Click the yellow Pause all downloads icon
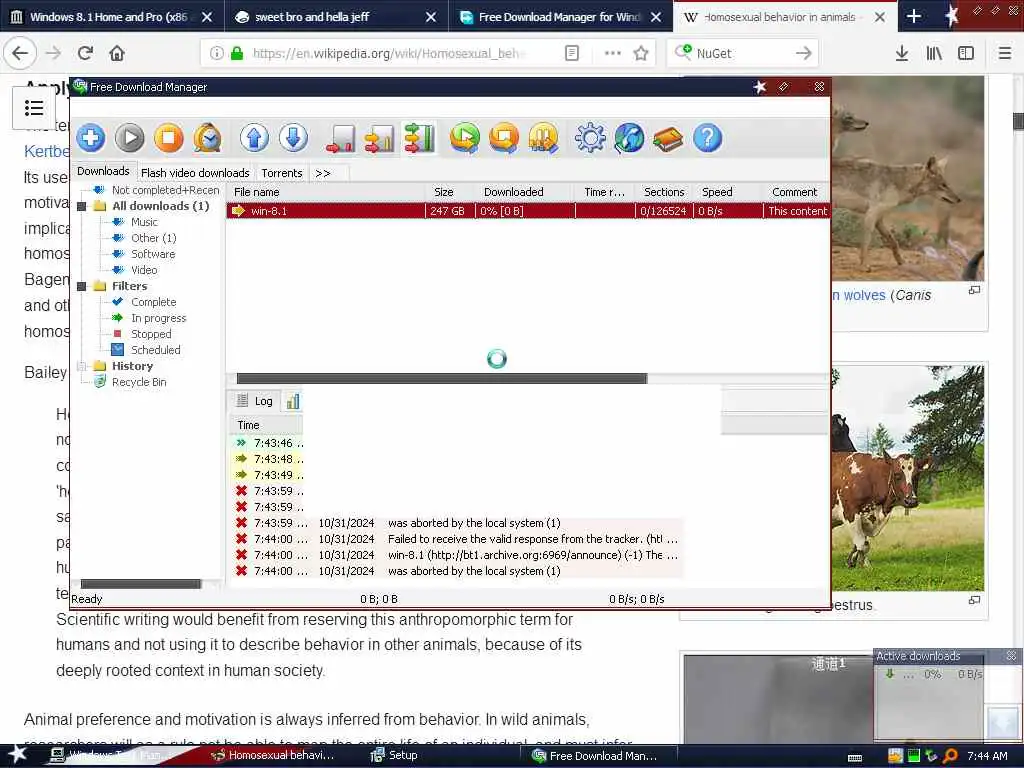The image size is (1024, 768). (543, 138)
